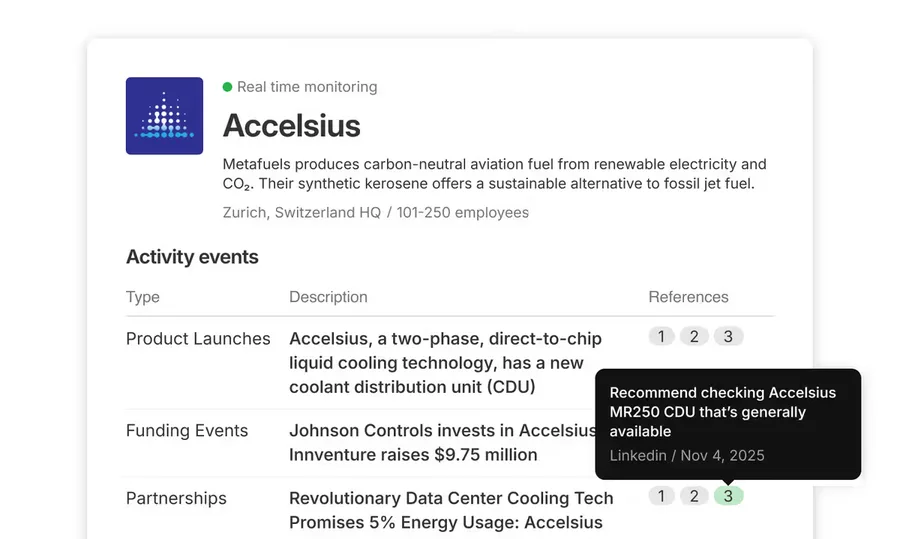Click the References column header
Screen dimensions: 900x539
click(x=688, y=297)
